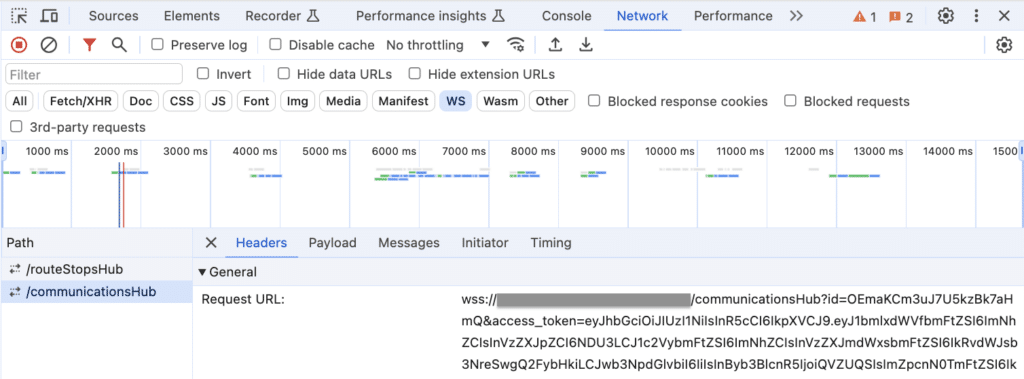Open the No throttling dropdown
The height and width of the screenshot is (379, 1024).
pyautogui.click(x=438, y=44)
